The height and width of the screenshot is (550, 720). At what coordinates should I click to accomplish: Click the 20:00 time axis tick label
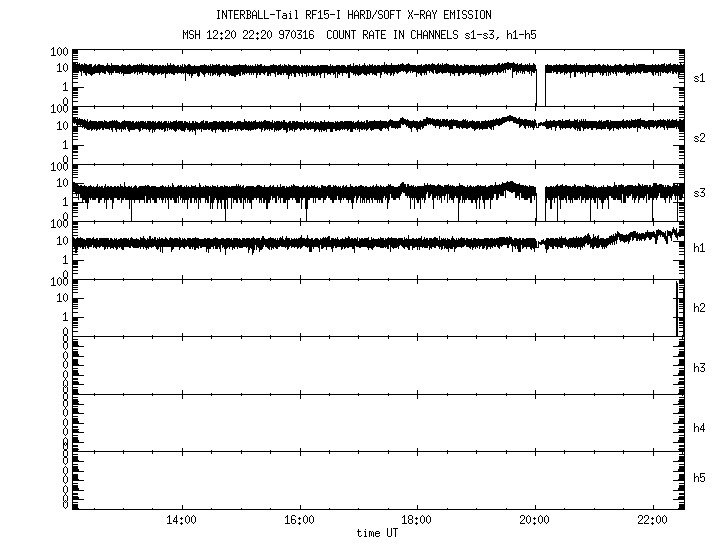534,521
